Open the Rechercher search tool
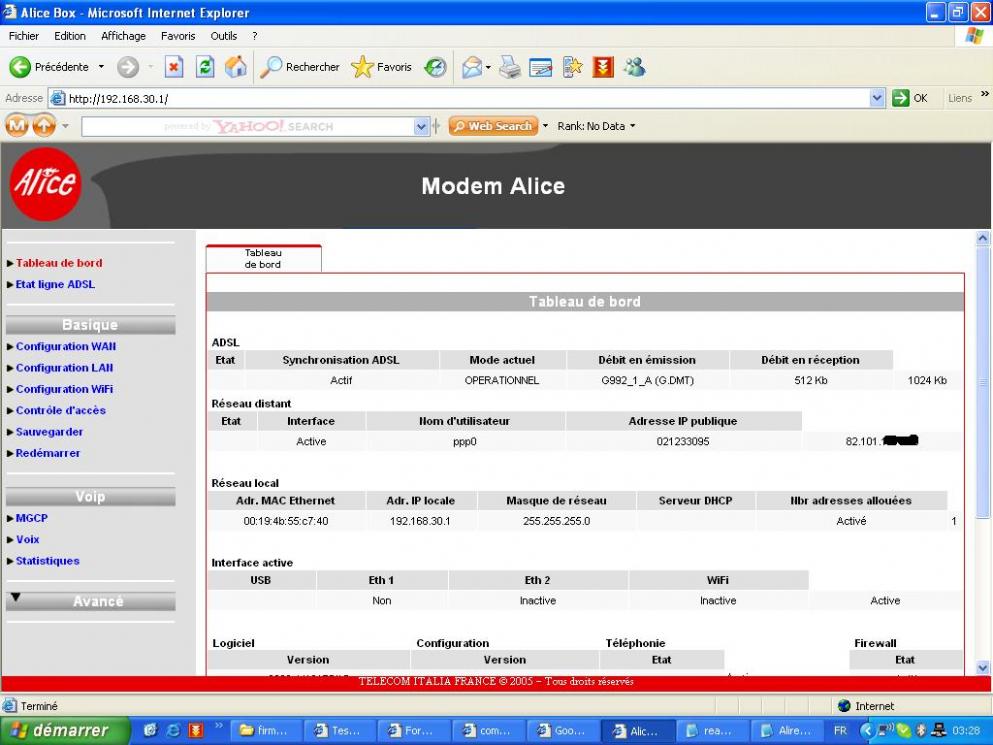The width and height of the screenshot is (993, 745). point(300,67)
